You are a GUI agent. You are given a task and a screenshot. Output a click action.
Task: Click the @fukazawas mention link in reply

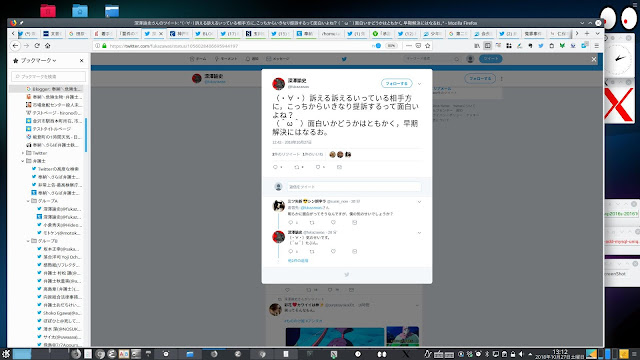312,208
